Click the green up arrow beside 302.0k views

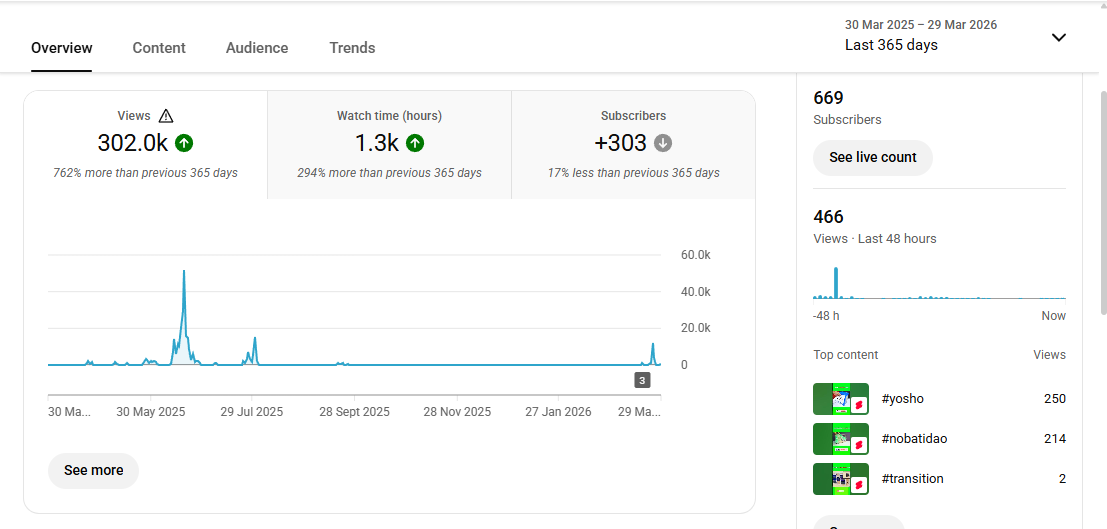184,143
